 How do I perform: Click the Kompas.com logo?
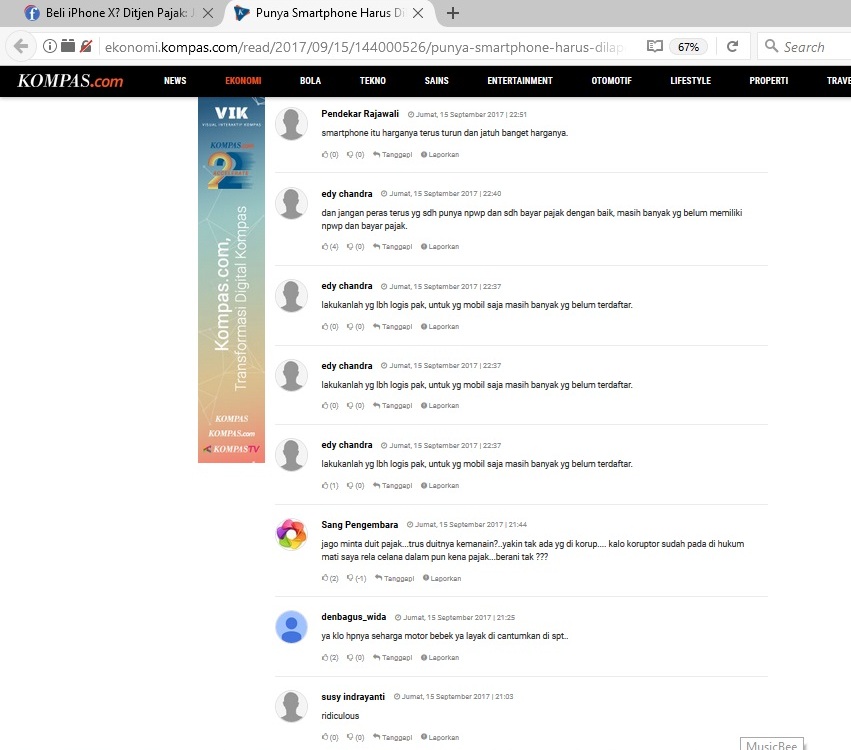pyautogui.click(x=70, y=81)
